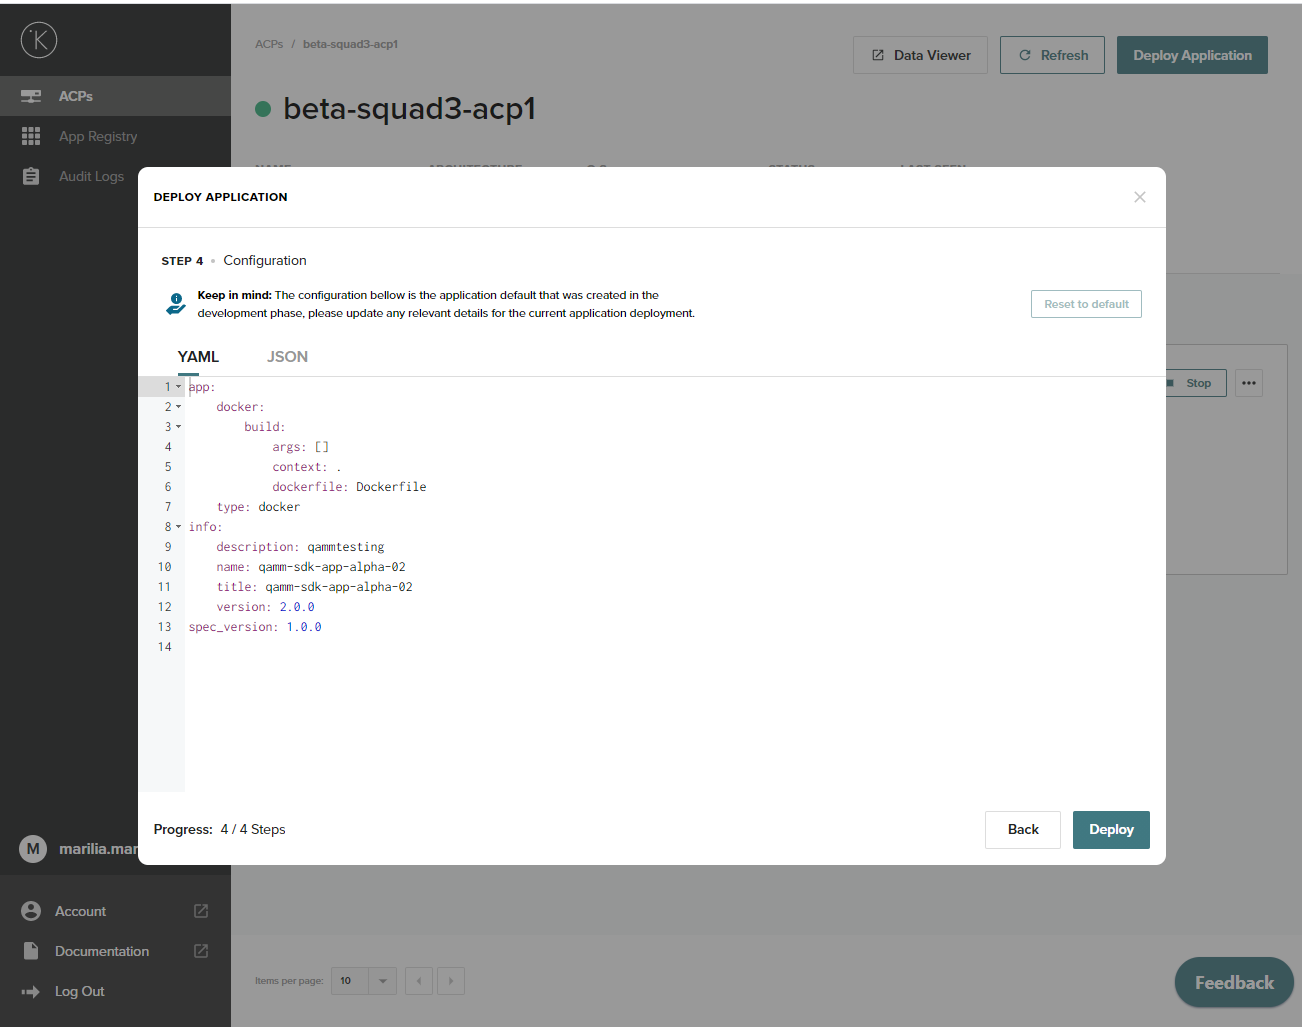Click the Account external link icon
The height and width of the screenshot is (1027, 1302).
(201, 911)
